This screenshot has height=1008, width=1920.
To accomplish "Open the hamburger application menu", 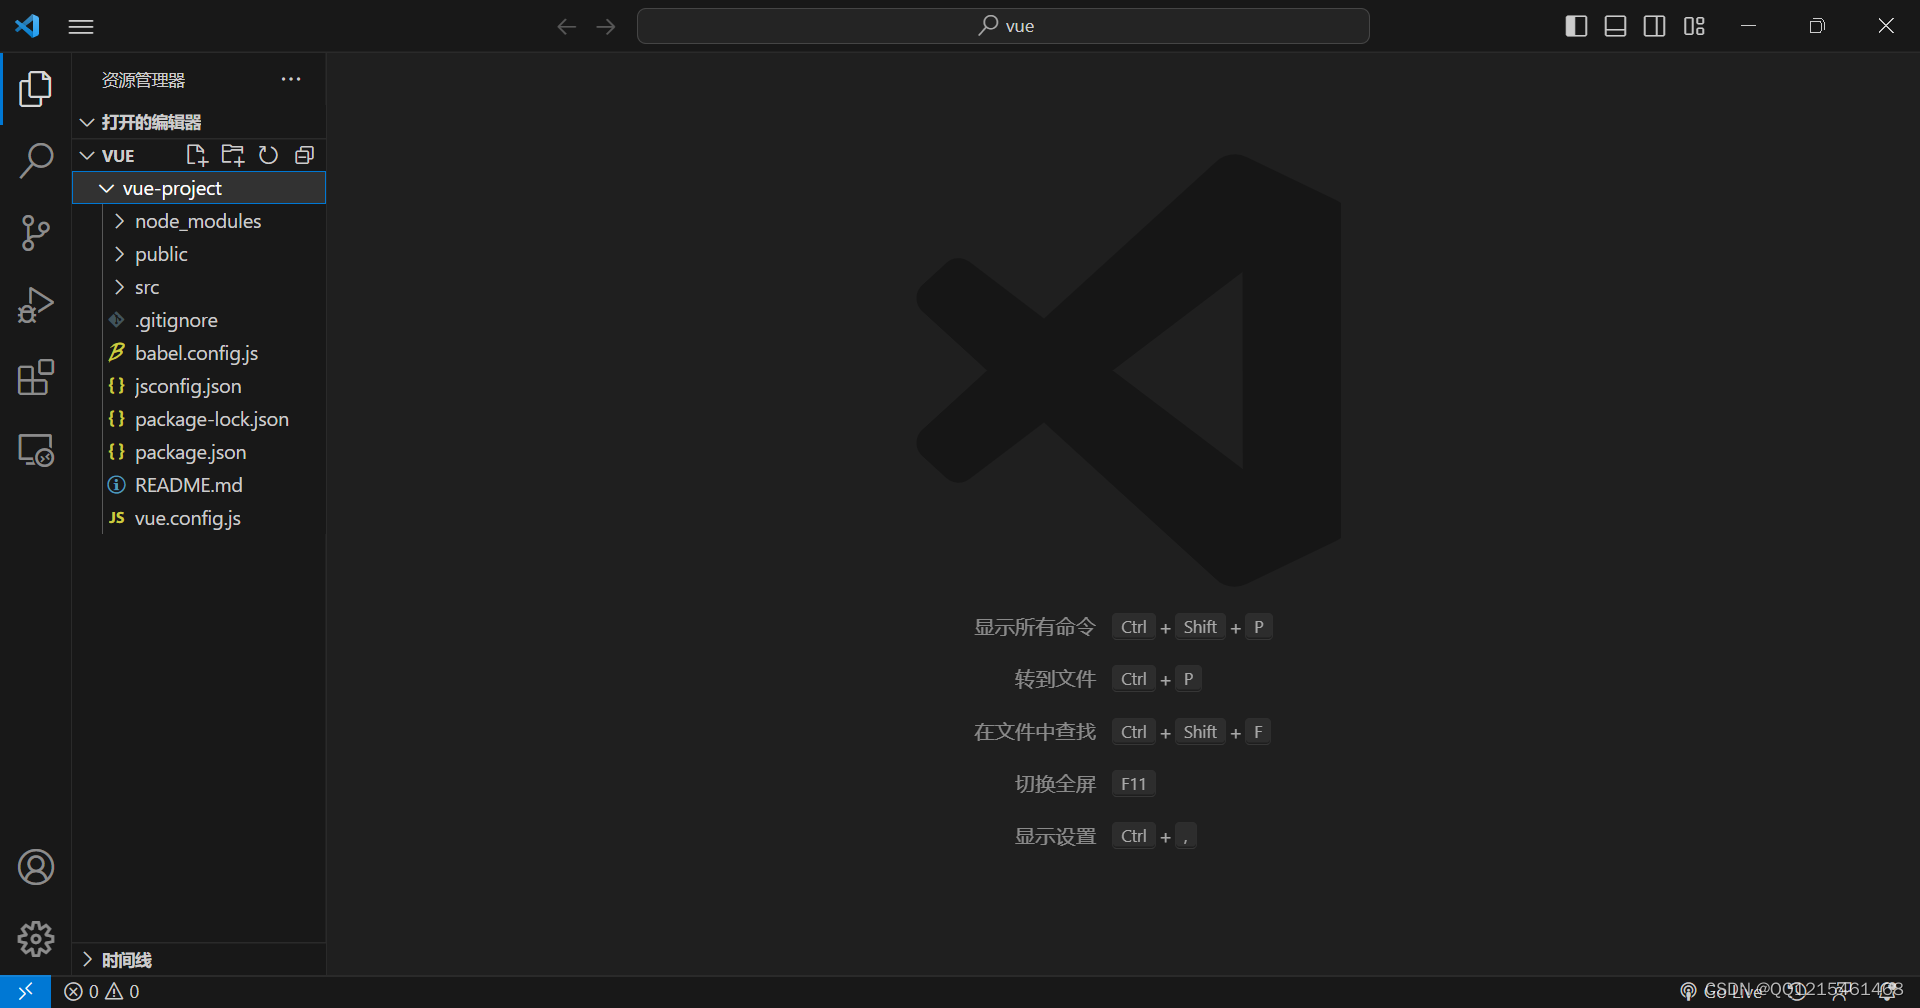I will coord(81,27).
